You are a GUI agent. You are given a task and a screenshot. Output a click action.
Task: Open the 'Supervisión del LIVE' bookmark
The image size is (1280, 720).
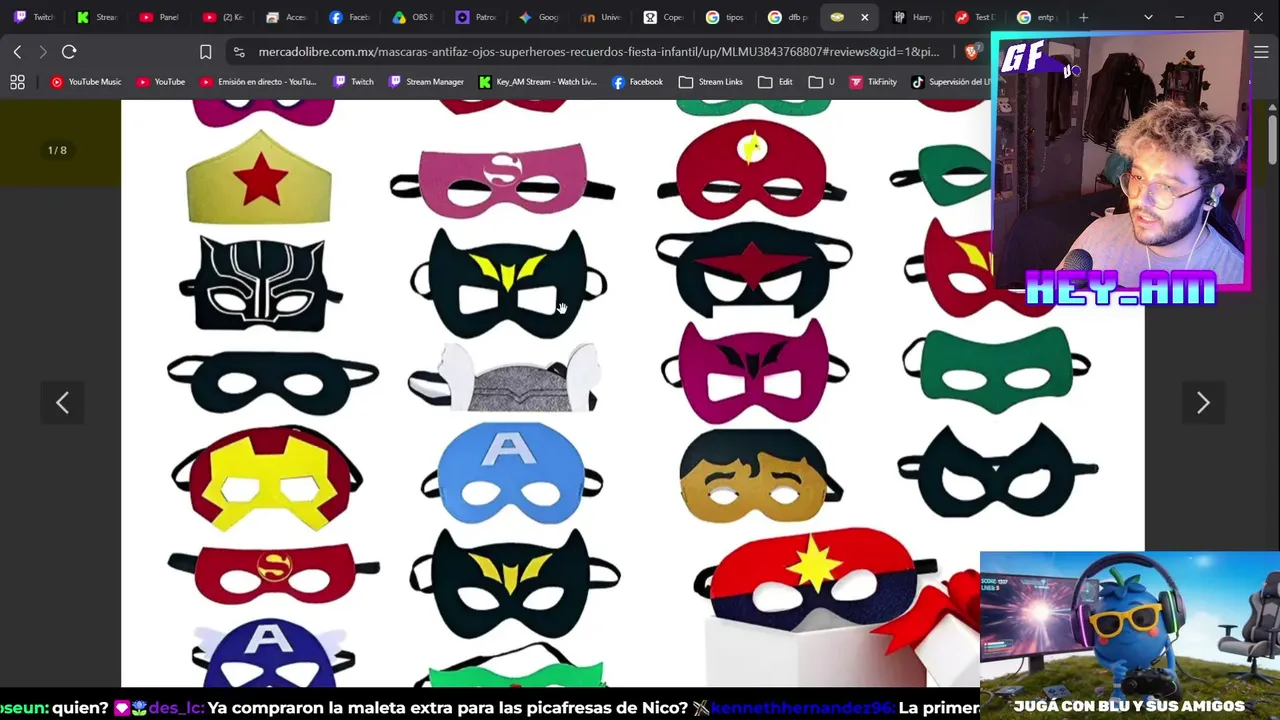[x=951, y=82]
